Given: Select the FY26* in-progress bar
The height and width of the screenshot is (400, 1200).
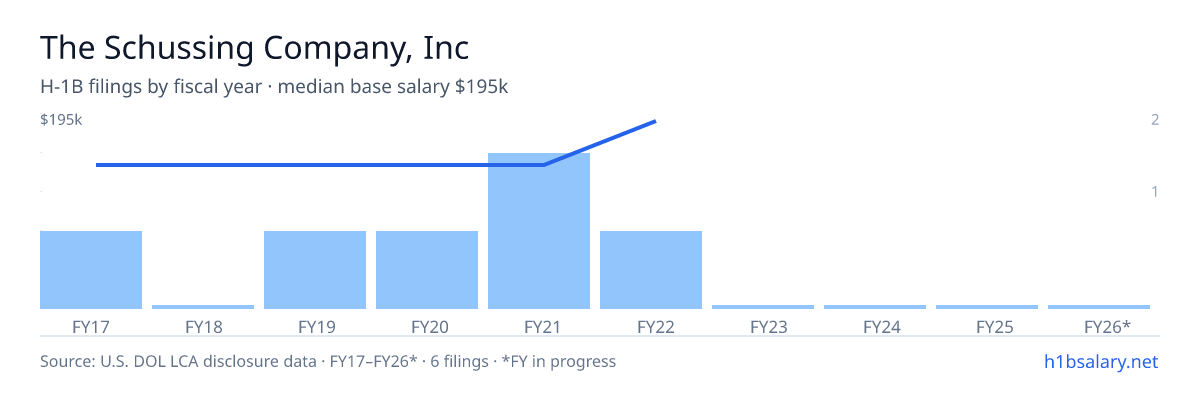Looking at the screenshot, I should [1099, 307].
